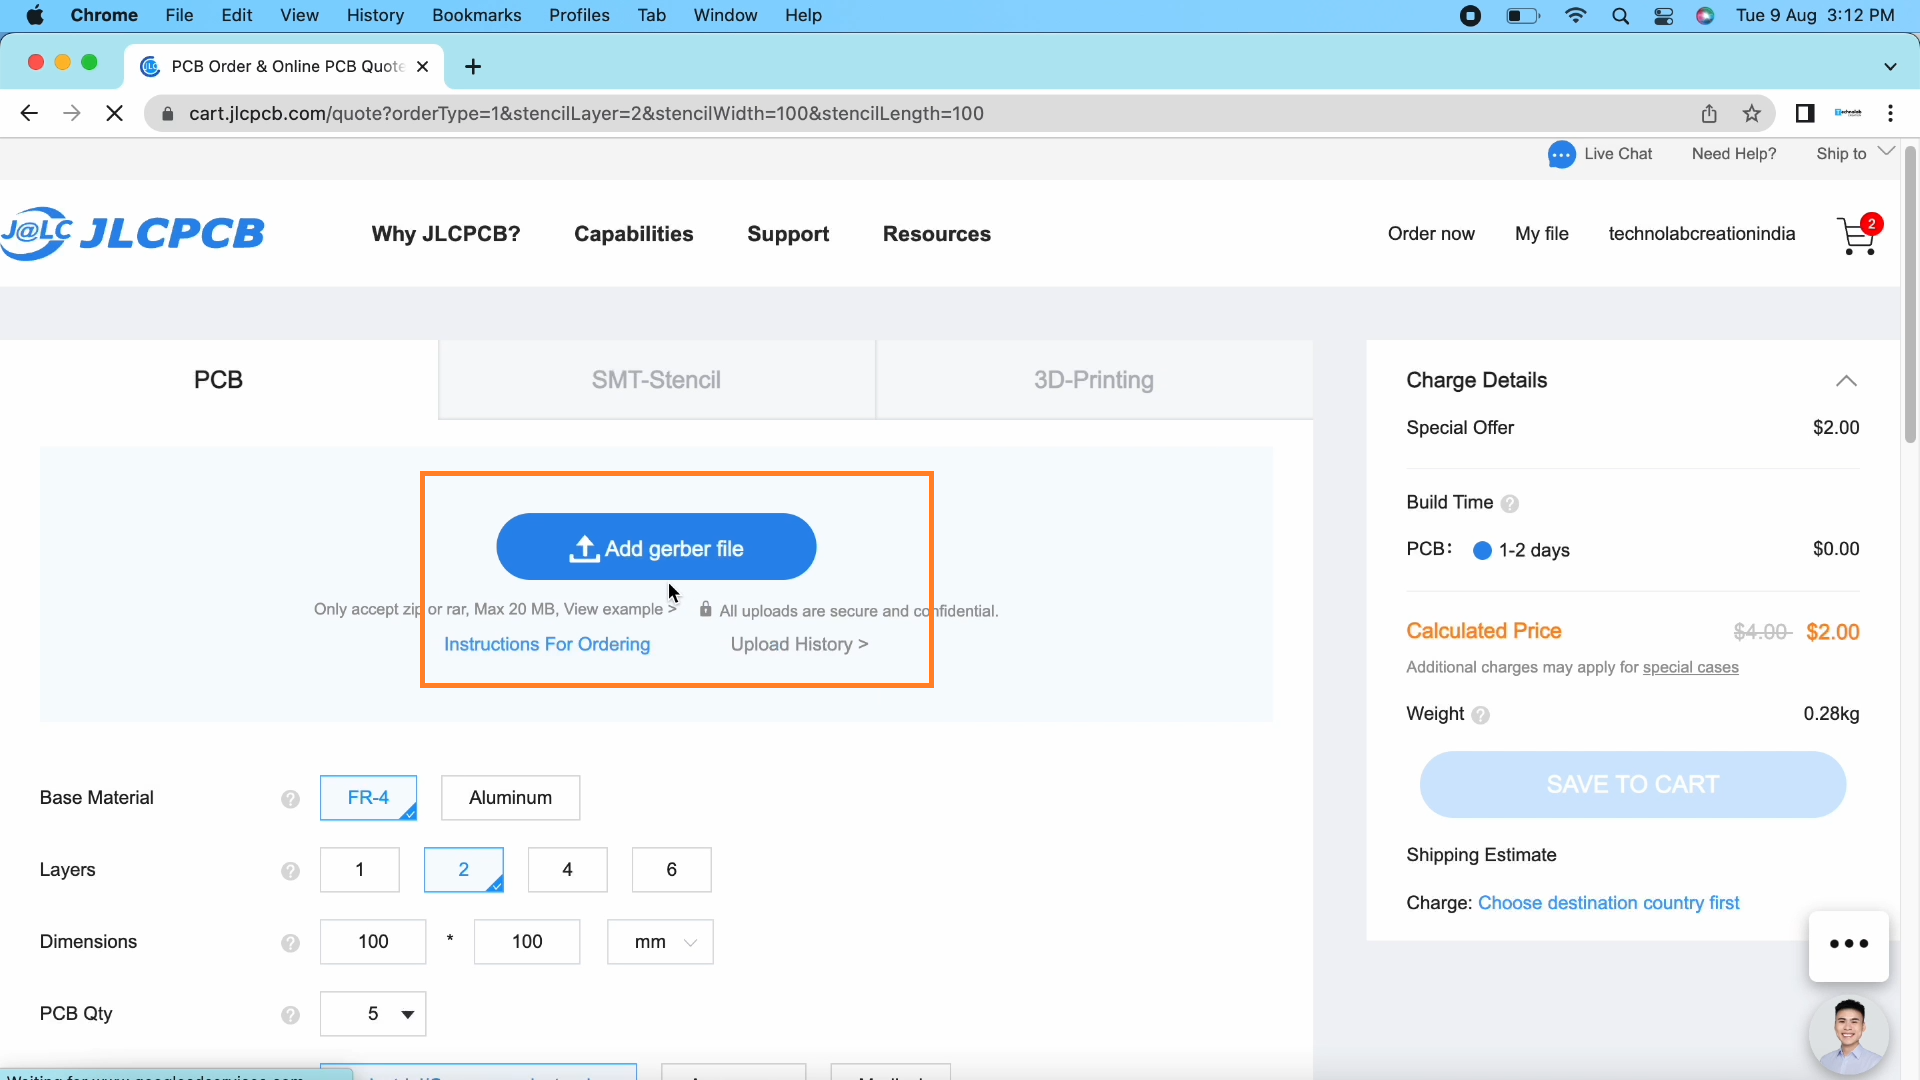Click PCB Qty help icon
The width and height of the screenshot is (1920, 1080).
[x=290, y=1015]
